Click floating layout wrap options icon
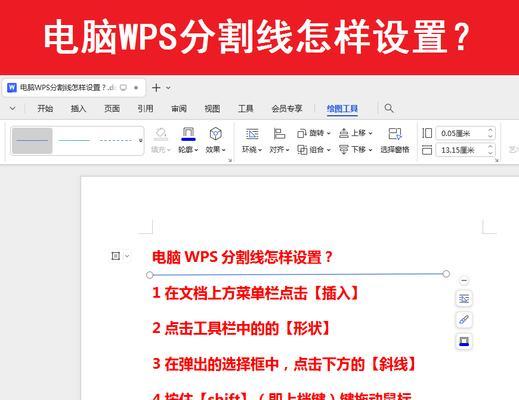The height and width of the screenshot is (400, 519). (x=464, y=298)
